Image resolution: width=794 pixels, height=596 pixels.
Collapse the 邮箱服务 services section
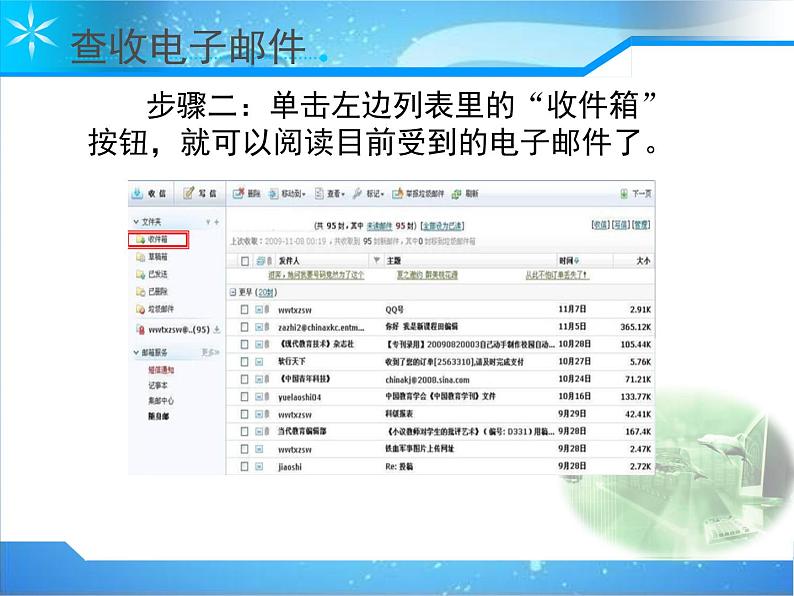tap(136, 352)
